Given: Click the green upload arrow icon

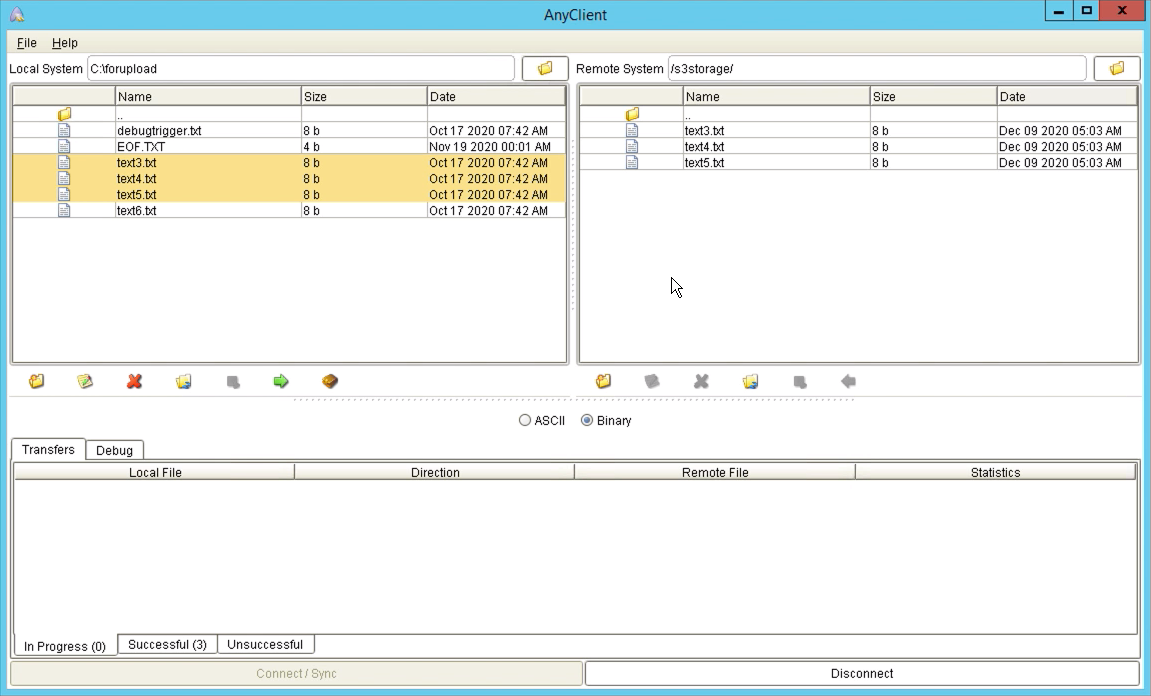Looking at the screenshot, I should click(x=281, y=381).
